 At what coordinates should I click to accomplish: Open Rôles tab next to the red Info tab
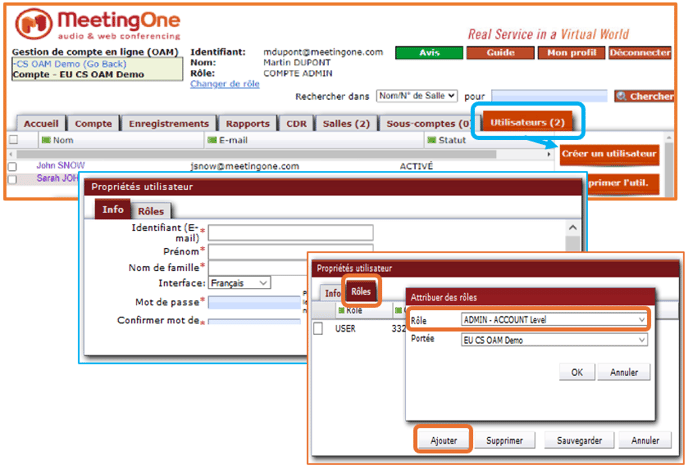pos(151,211)
